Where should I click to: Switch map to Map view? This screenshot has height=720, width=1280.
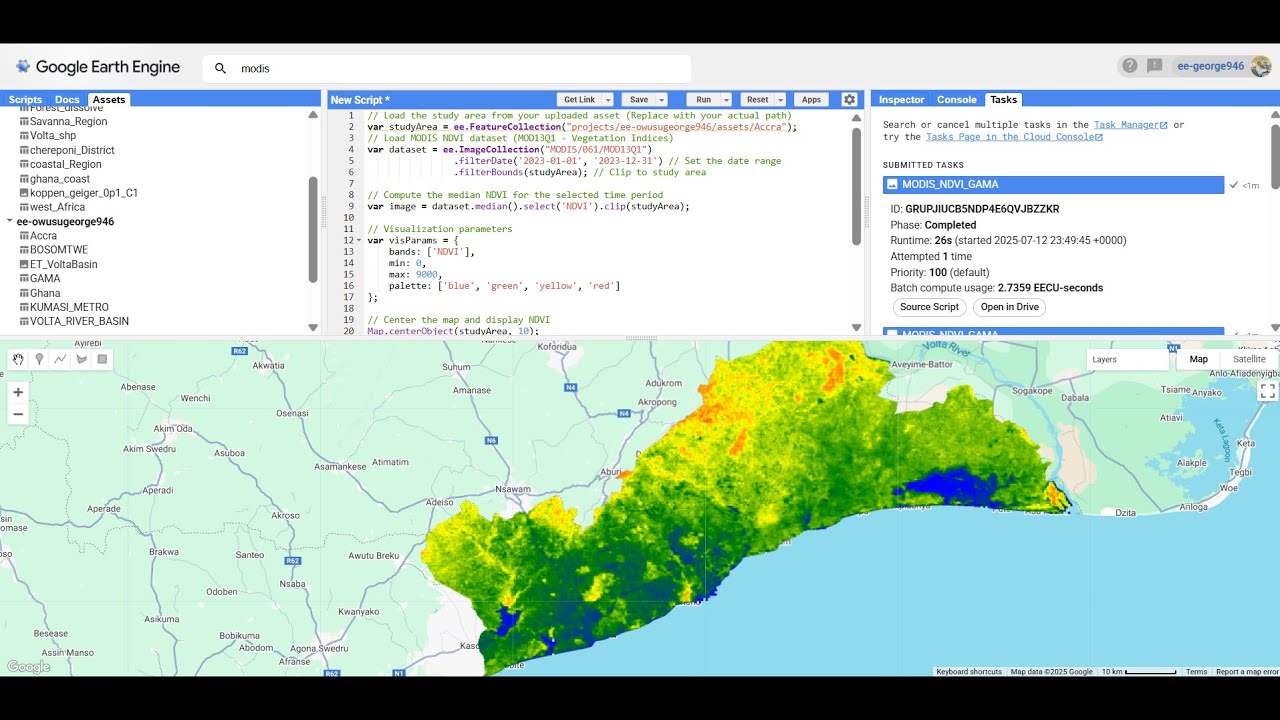pyautogui.click(x=1198, y=359)
